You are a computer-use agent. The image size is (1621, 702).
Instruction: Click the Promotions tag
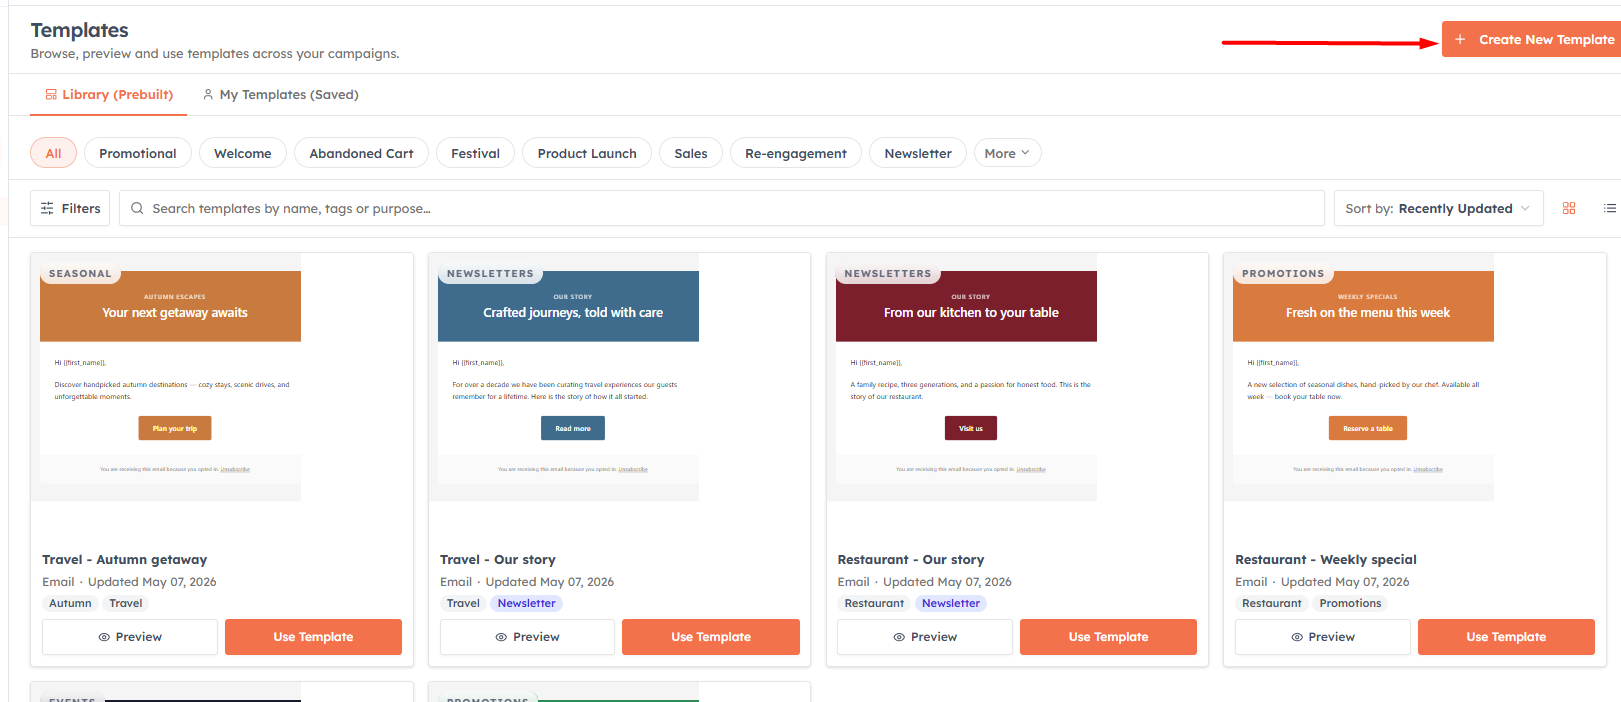(1350, 603)
